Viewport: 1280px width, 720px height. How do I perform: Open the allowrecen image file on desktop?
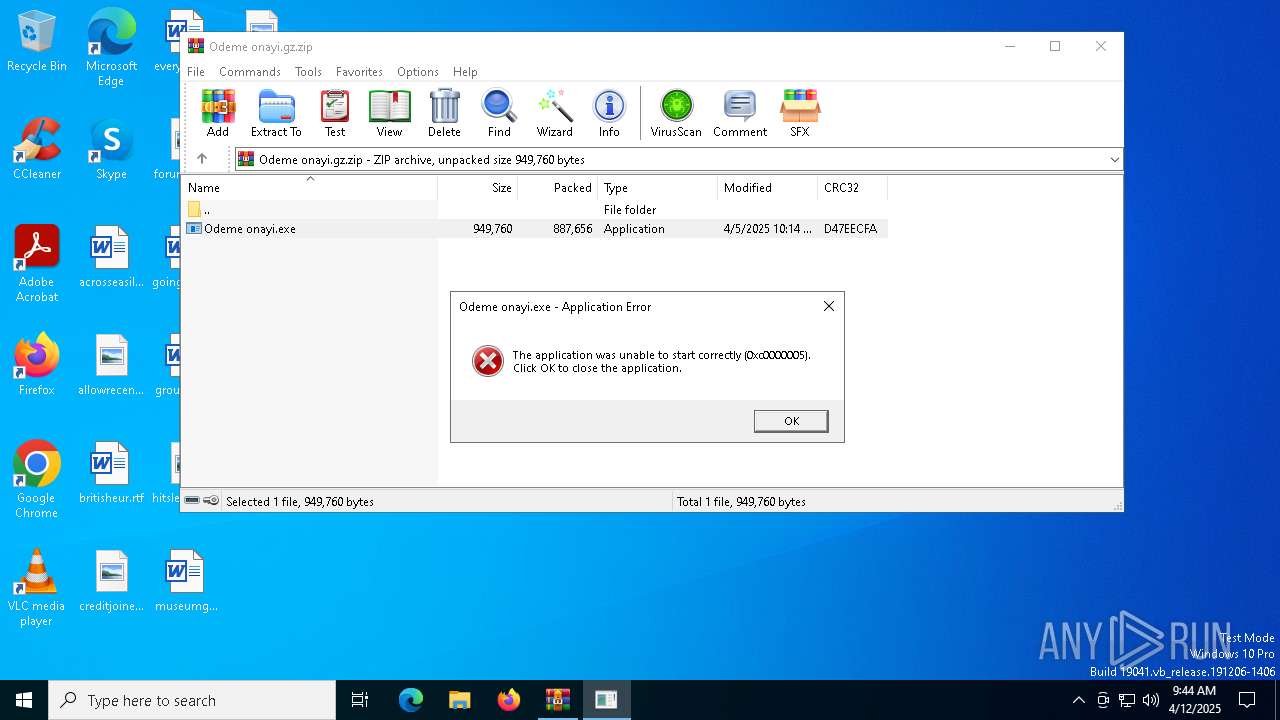coord(111,365)
